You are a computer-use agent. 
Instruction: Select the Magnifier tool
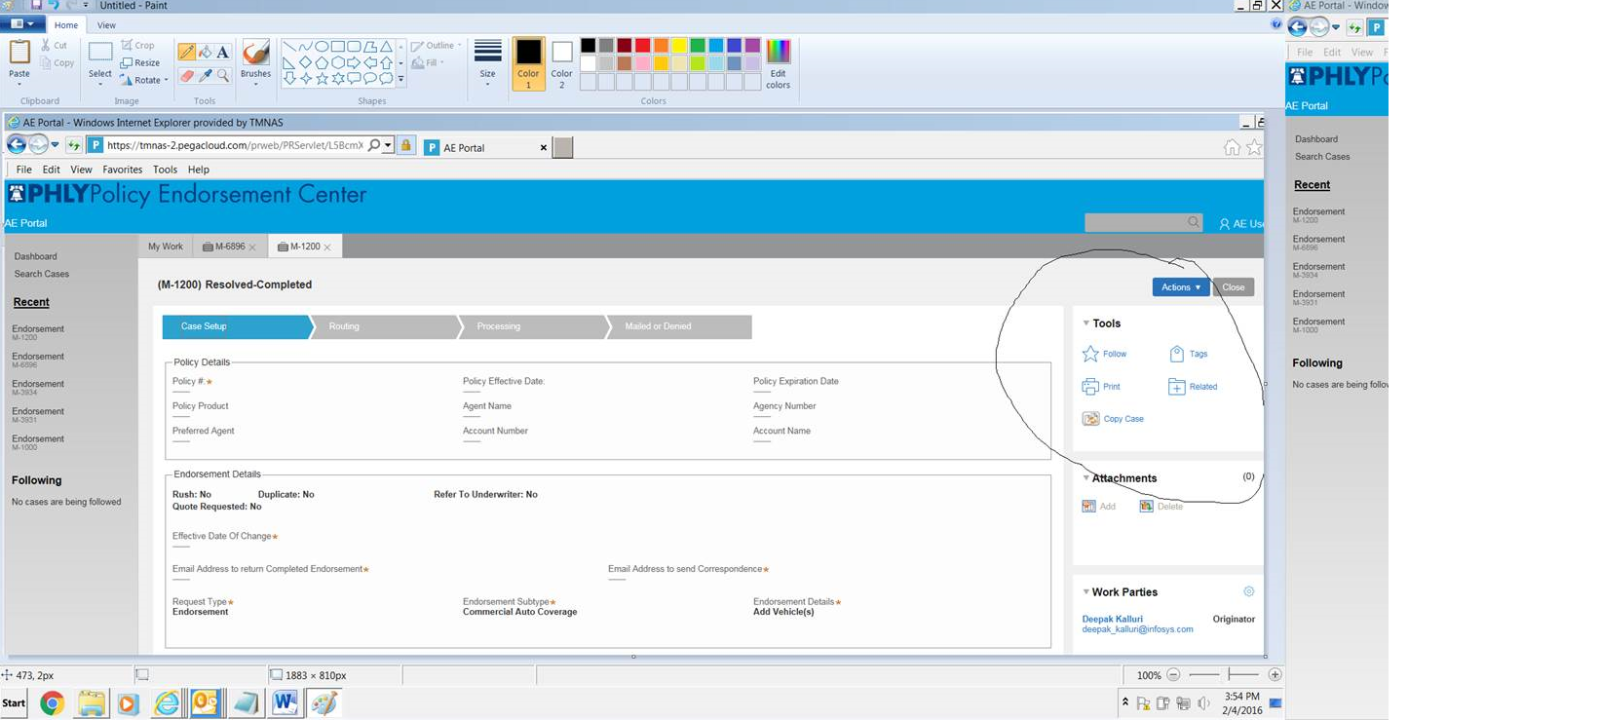223,75
